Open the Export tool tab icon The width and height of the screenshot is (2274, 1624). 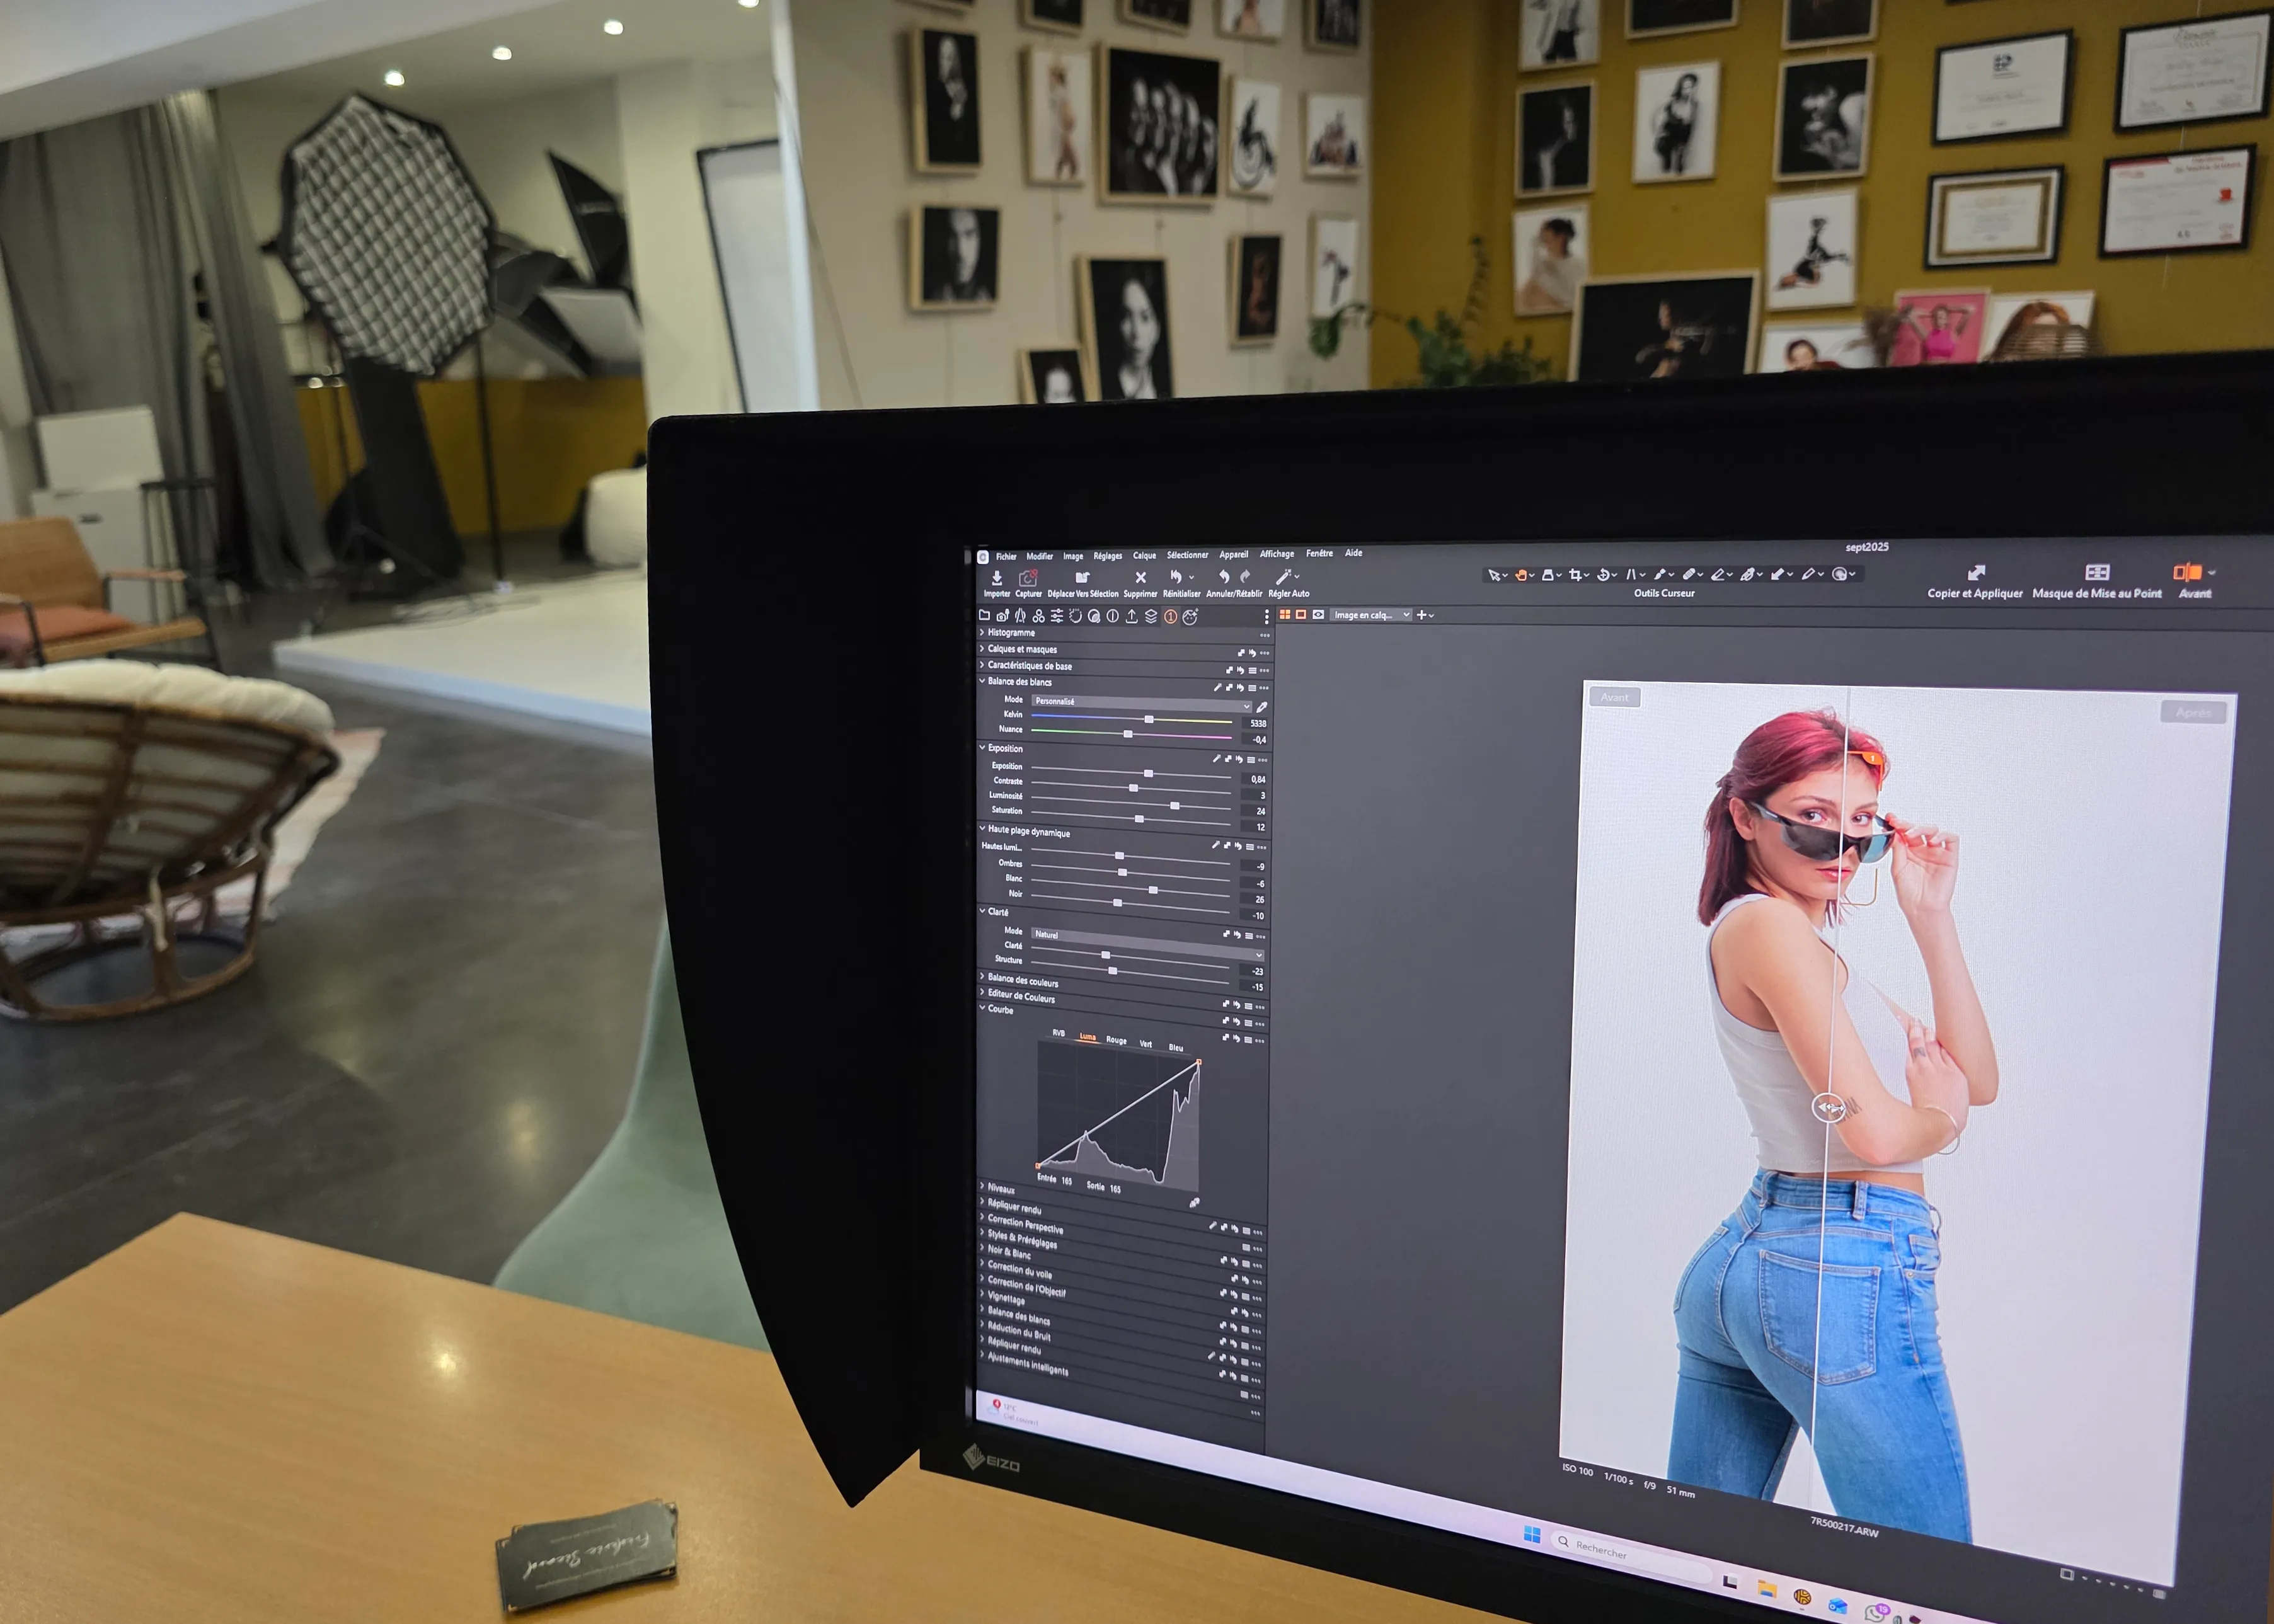point(1131,617)
